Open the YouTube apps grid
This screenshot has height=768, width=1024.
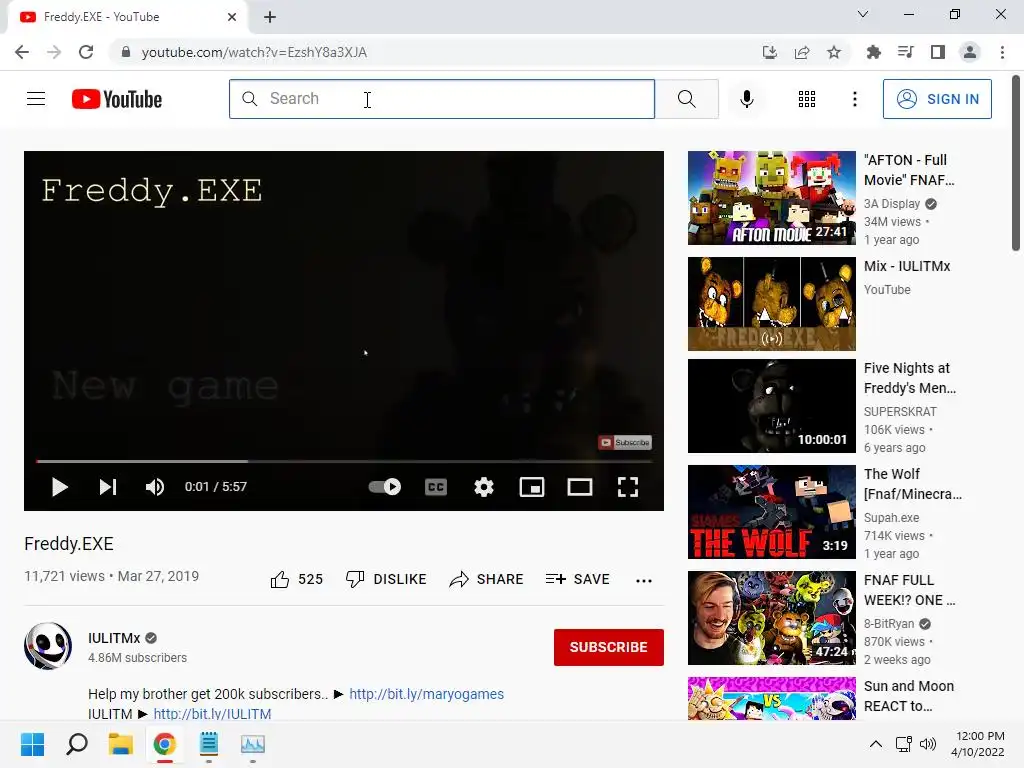807,99
